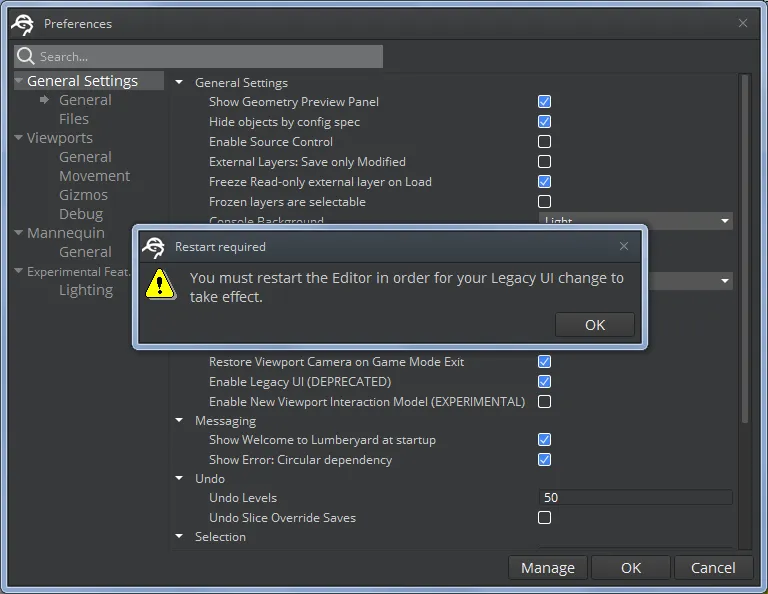Image resolution: width=768 pixels, height=594 pixels.
Task: Check Undo Slice Override Saves
Action: coord(544,518)
